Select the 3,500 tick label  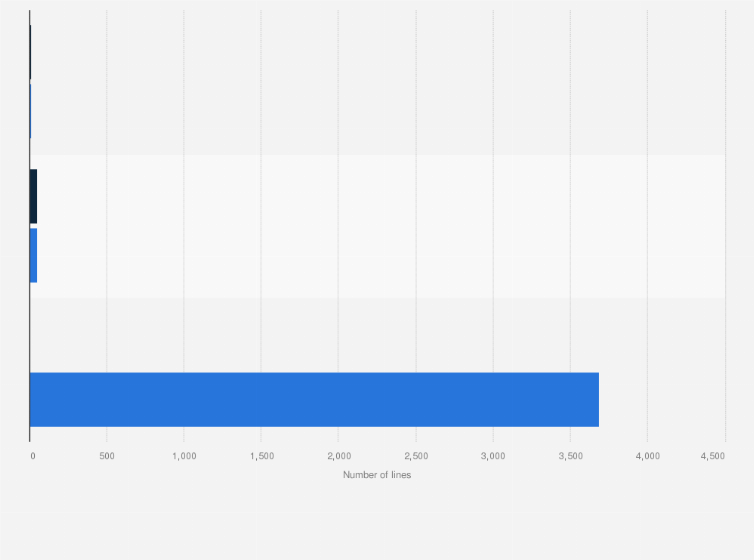pos(571,456)
